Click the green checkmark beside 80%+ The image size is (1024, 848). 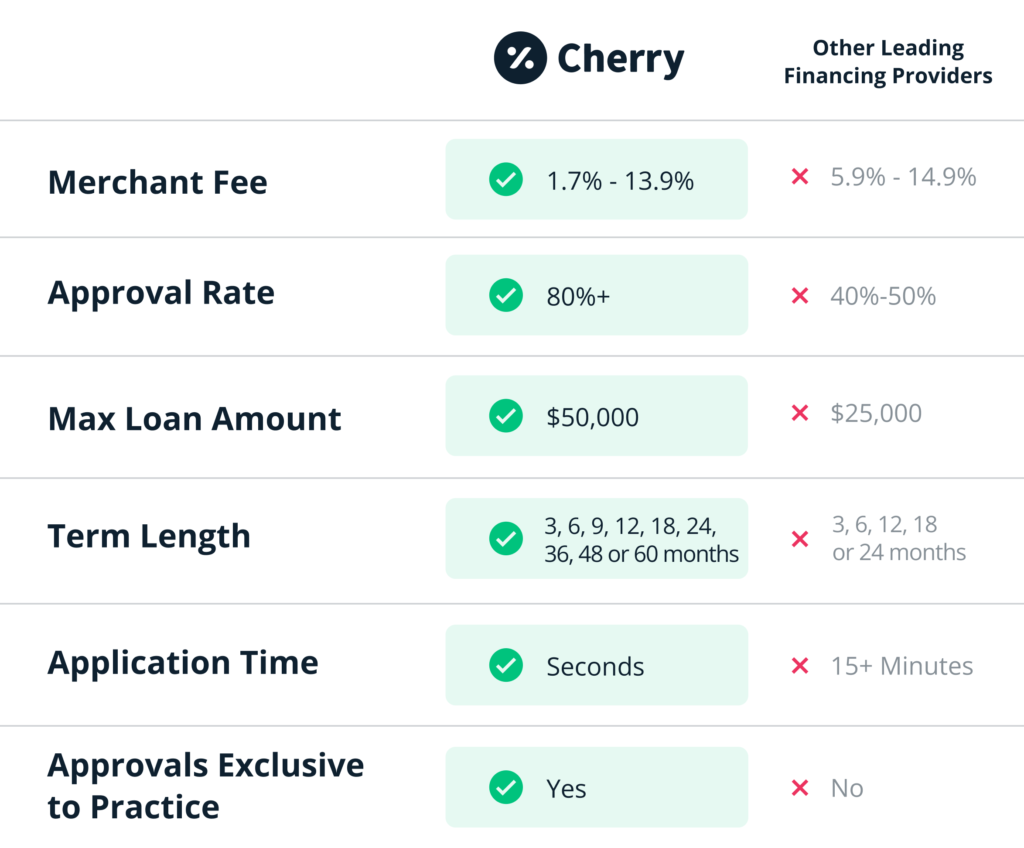coord(506,295)
